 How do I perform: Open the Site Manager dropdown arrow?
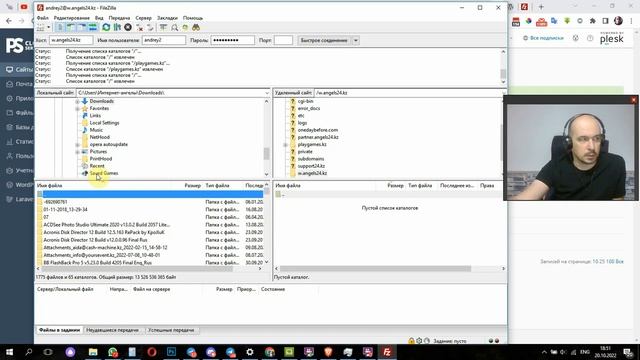pos(49,27)
